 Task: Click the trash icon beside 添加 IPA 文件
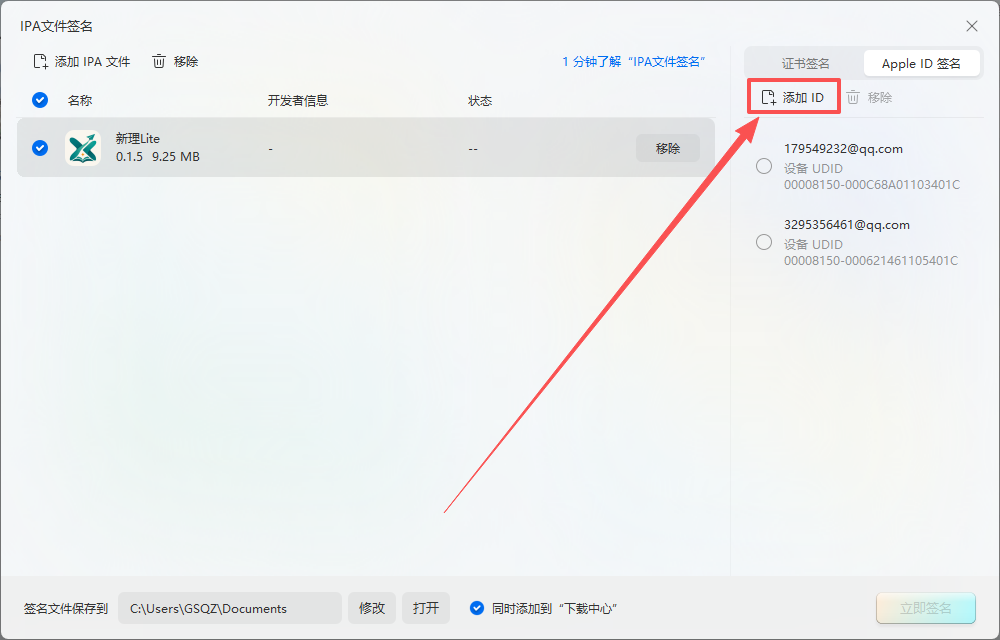(159, 62)
